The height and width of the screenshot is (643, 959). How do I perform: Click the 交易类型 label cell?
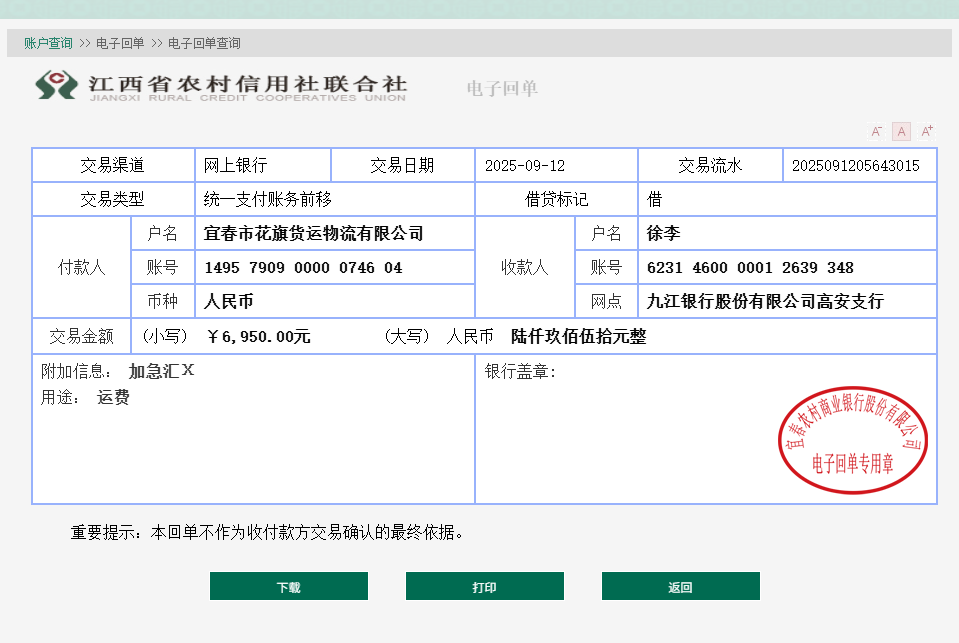pyautogui.click(x=113, y=199)
